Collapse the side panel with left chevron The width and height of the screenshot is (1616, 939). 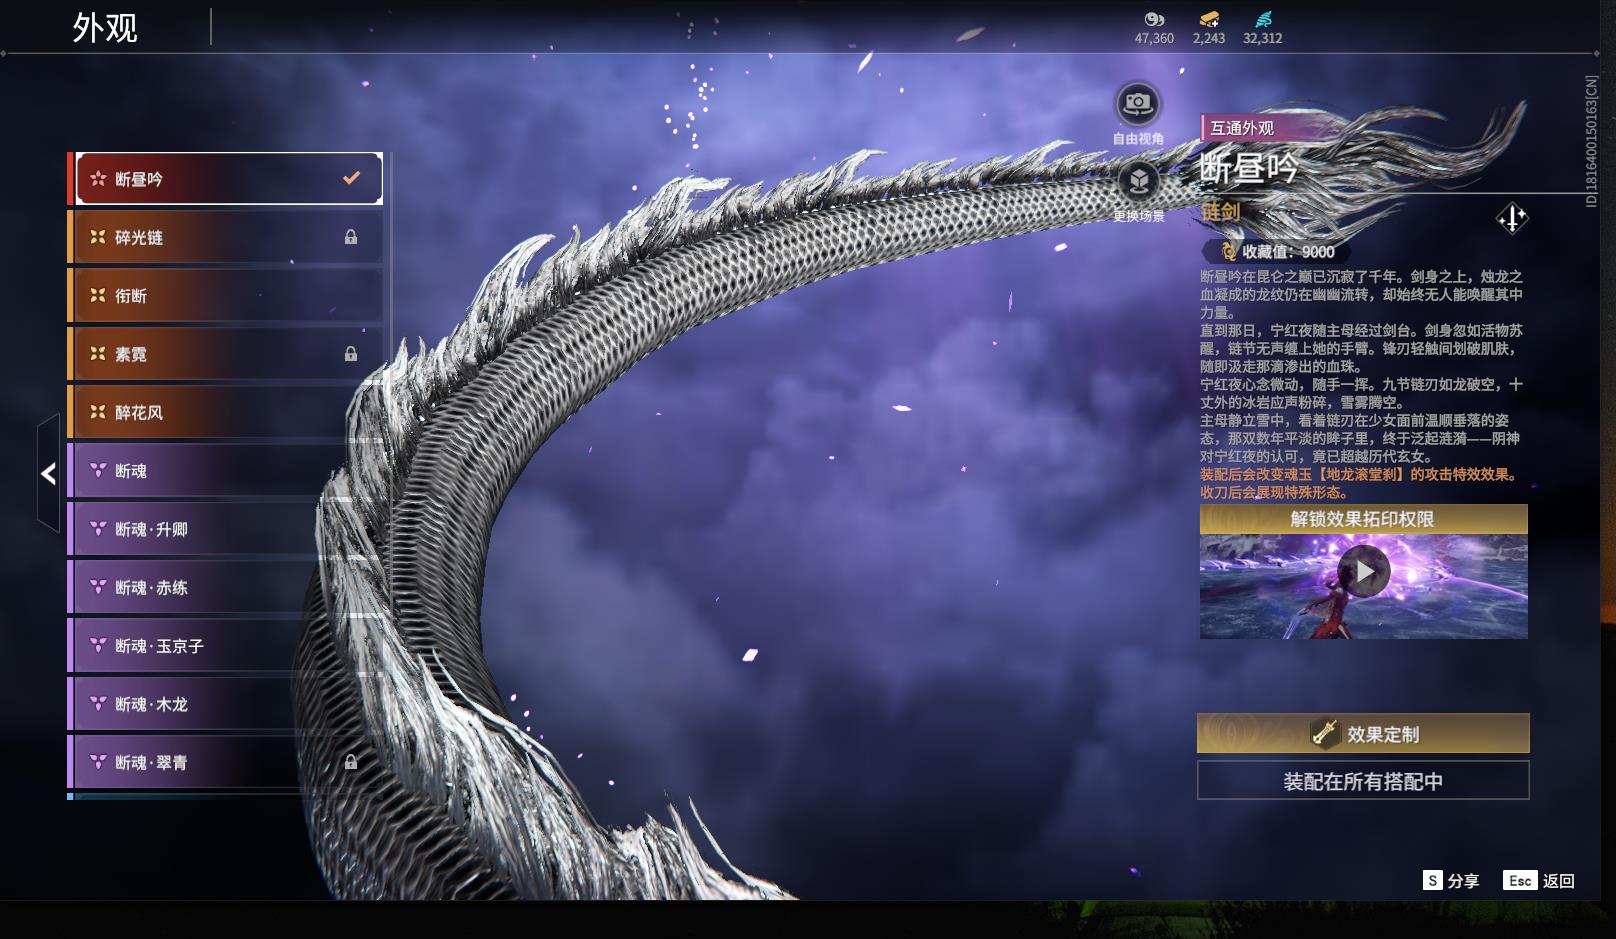tap(48, 473)
